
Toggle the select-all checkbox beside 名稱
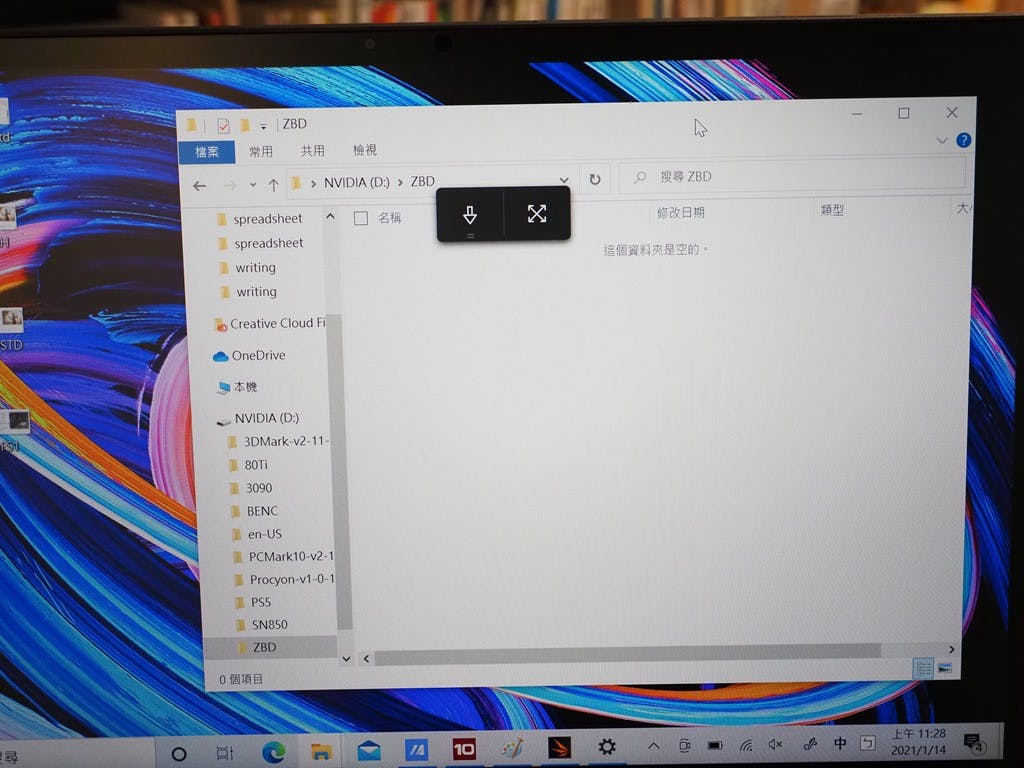[x=360, y=218]
